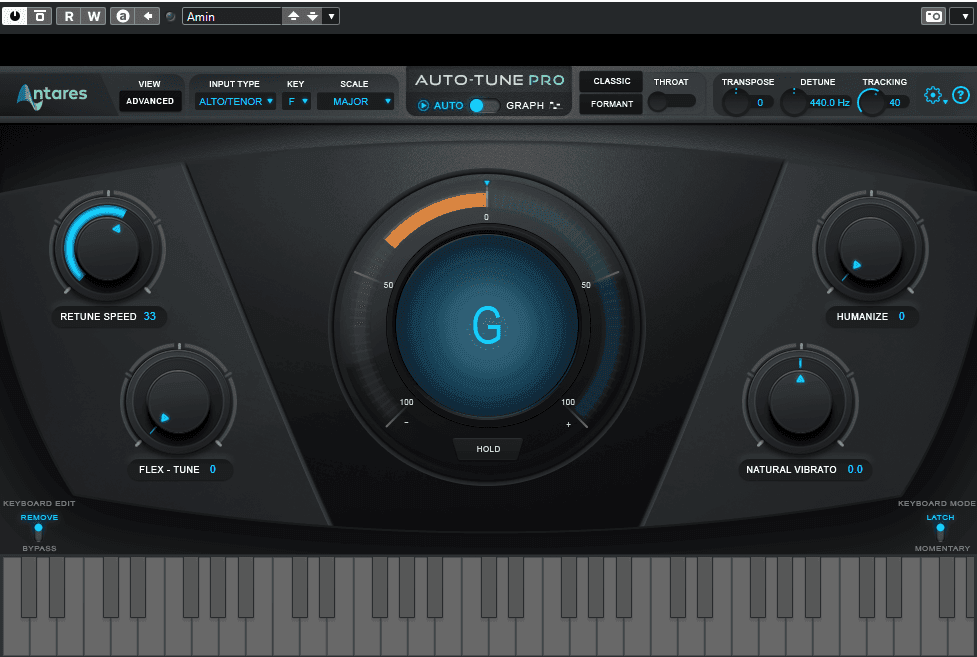Viewport: 977px width, 657px height.
Task: Open the settings gear menu
Action: click(933, 95)
